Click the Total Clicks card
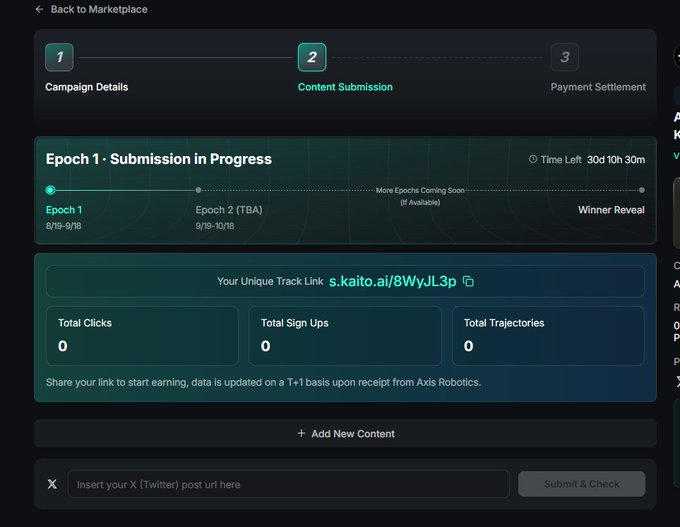This screenshot has width=680, height=527. (142, 336)
